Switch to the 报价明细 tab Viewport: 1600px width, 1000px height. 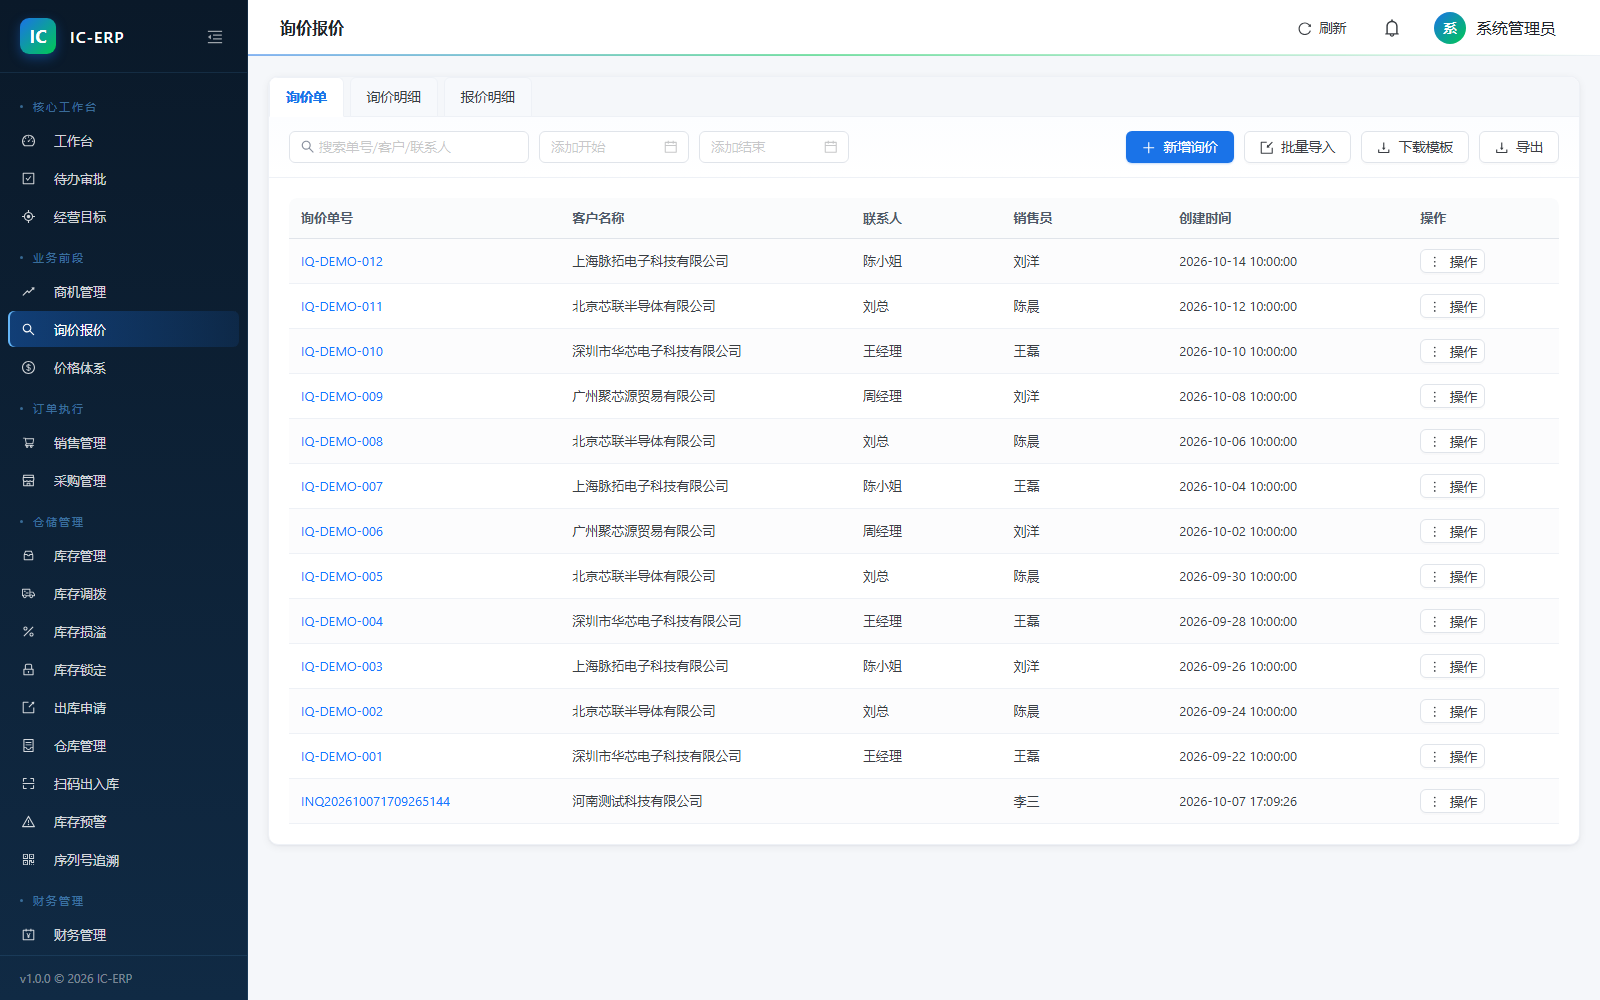point(487,97)
